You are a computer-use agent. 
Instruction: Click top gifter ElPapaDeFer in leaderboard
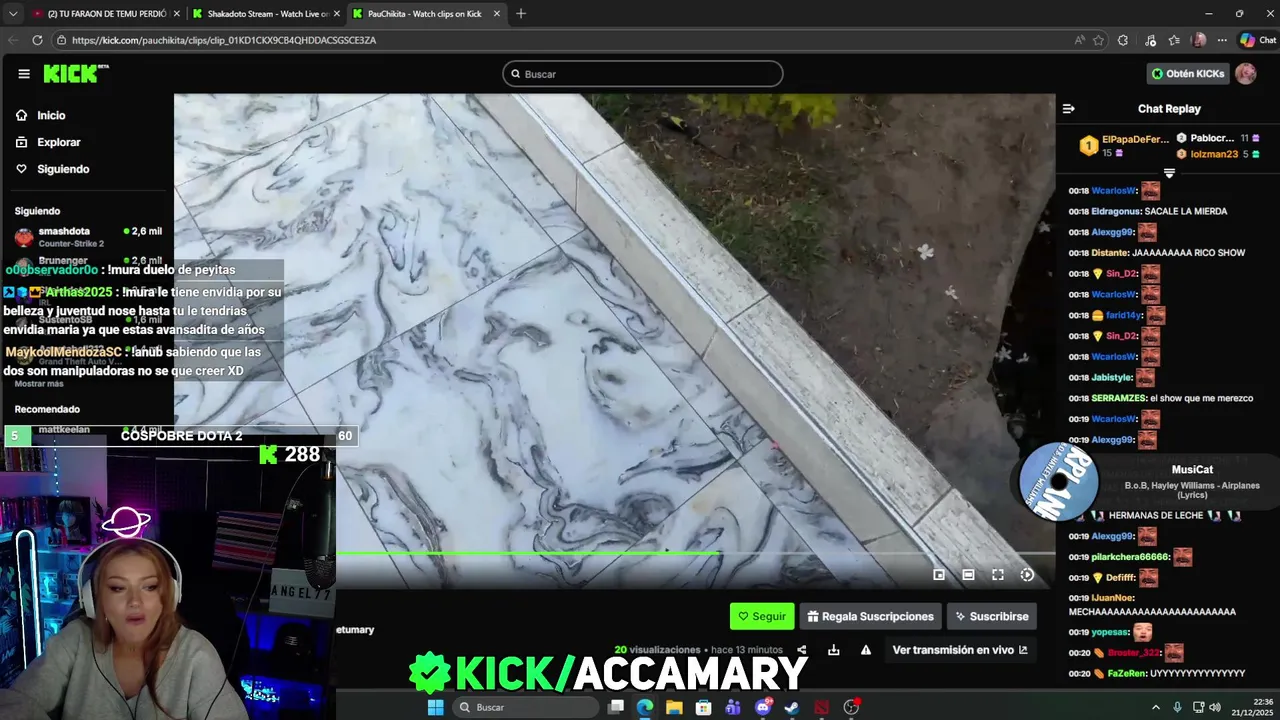point(1135,139)
